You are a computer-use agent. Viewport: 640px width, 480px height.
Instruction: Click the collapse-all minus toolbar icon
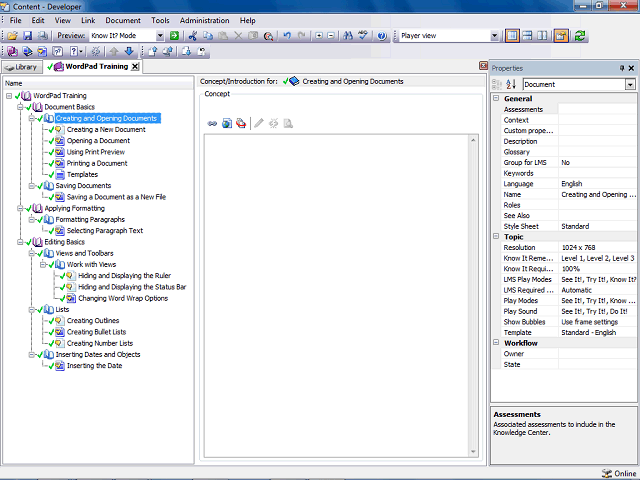point(331,36)
